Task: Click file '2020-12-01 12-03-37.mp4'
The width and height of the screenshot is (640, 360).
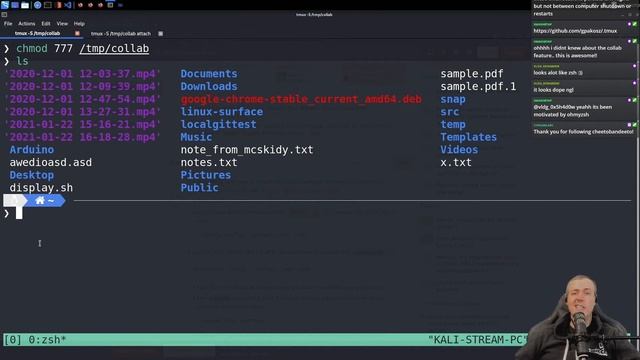Action: (x=82, y=74)
